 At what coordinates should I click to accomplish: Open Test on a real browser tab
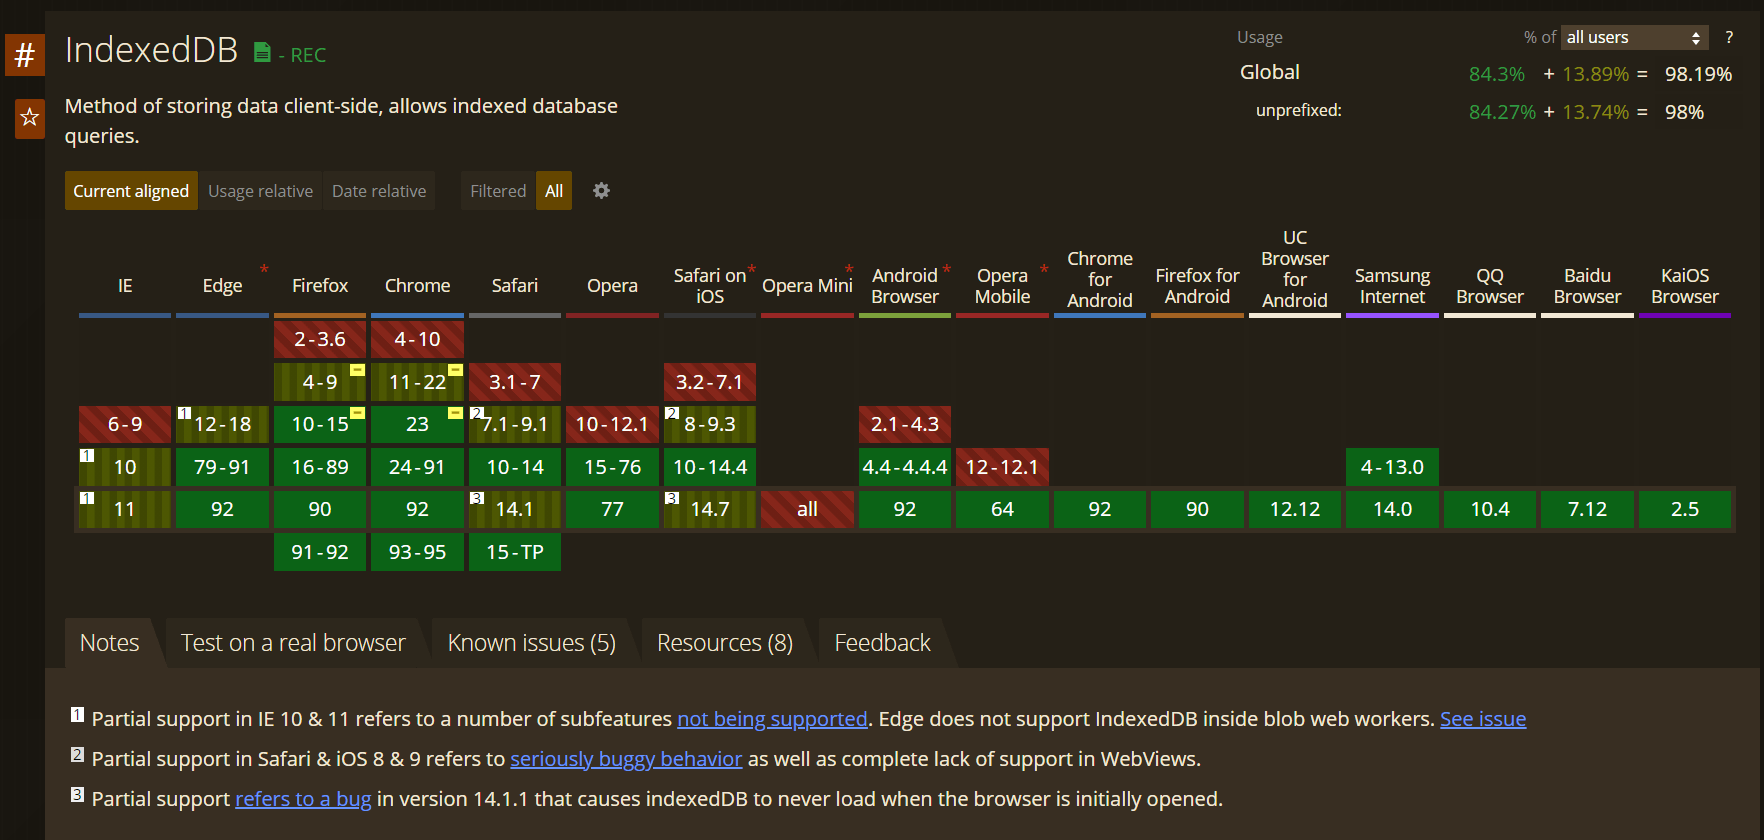(293, 643)
